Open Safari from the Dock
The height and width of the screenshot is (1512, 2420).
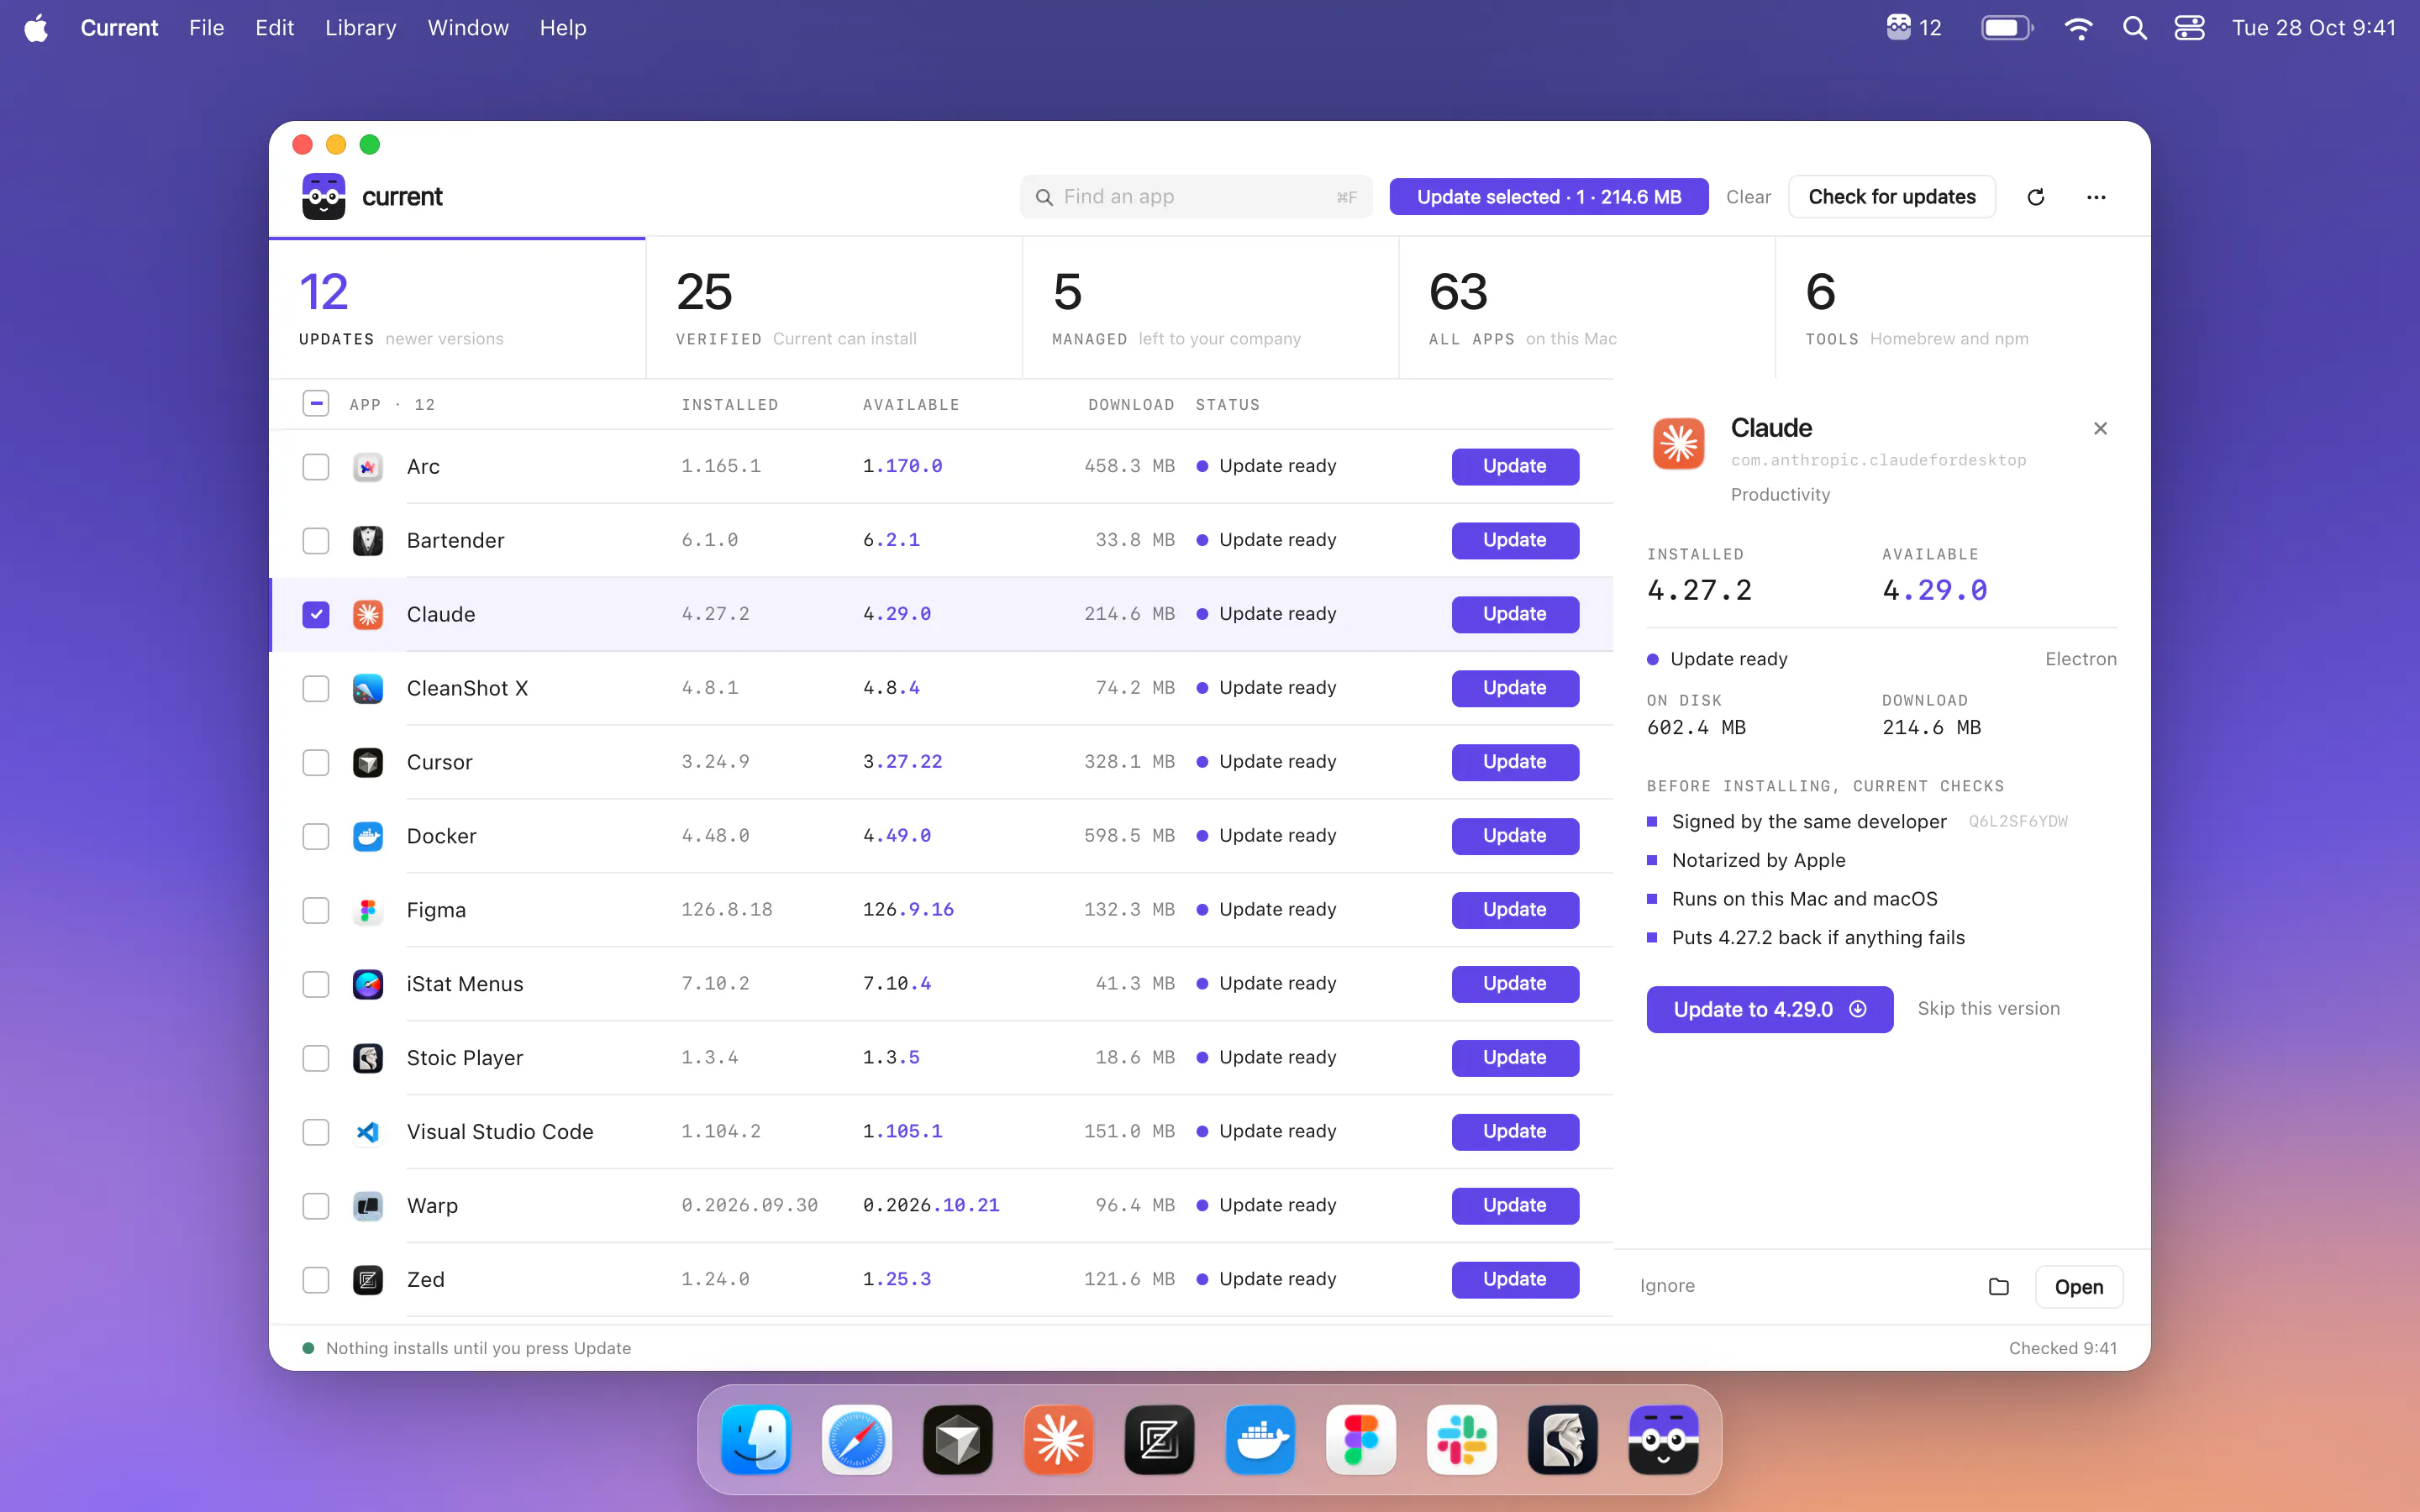(857, 1440)
